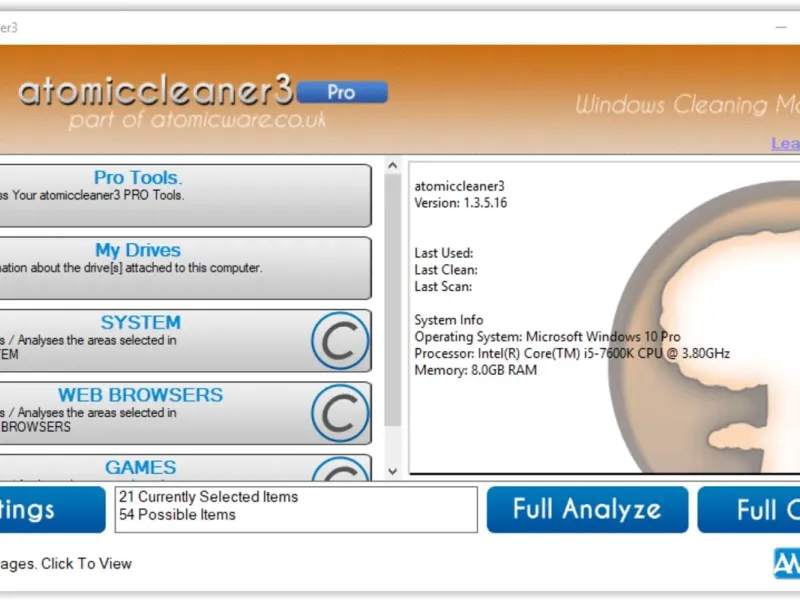Run Full Analyze
The height and width of the screenshot is (600, 800).
pyautogui.click(x=587, y=509)
